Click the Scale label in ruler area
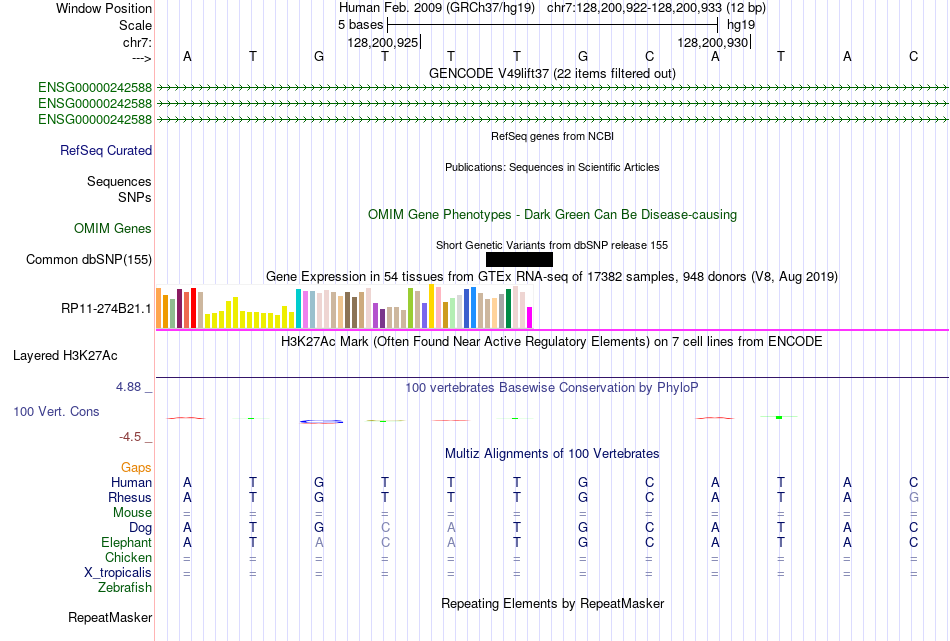The image size is (950, 641). coord(136,25)
